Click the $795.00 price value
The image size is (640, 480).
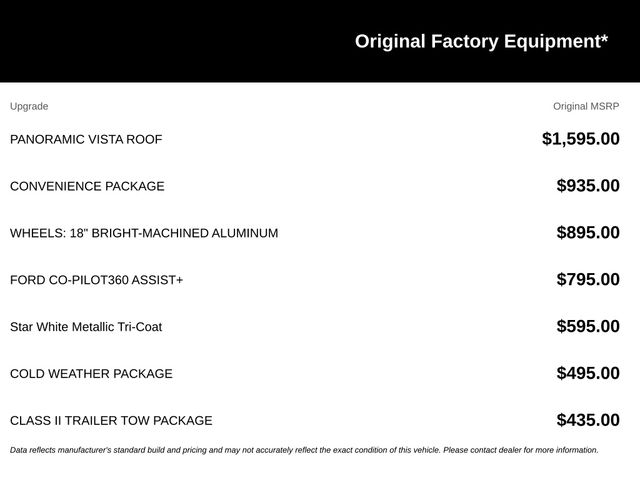tap(588, 280)
